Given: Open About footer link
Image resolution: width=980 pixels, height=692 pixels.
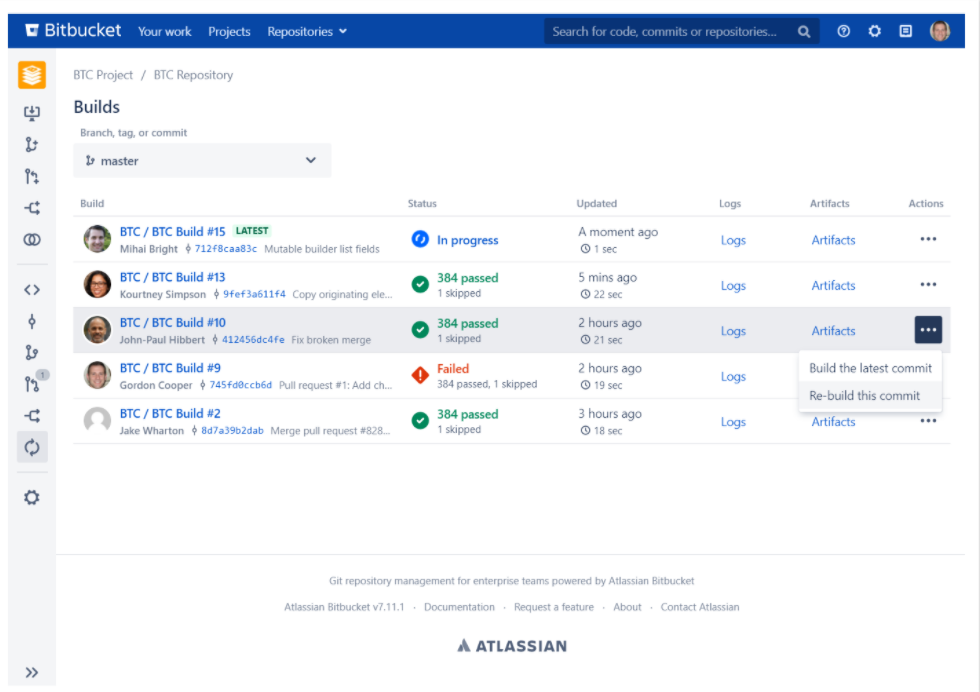Looking at the screenshot, I should (x=627, y=607).
